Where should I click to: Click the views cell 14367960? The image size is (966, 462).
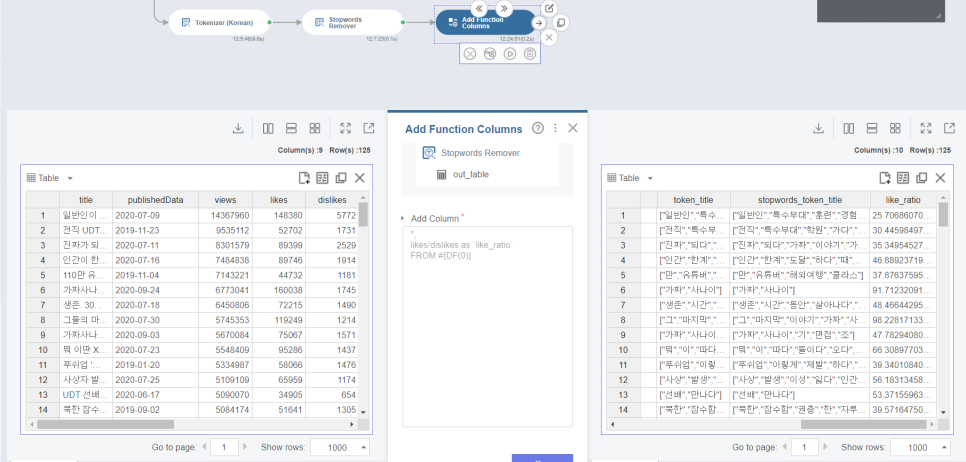pyautogui.click(x=225, y=216)
